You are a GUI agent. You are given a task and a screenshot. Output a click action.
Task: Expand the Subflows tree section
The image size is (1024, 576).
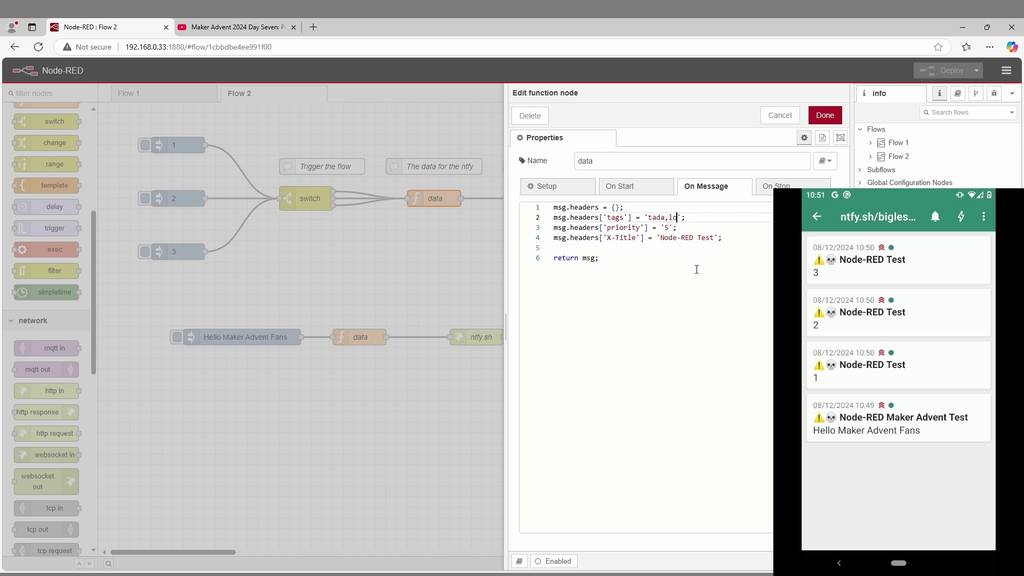pos(860,170)
